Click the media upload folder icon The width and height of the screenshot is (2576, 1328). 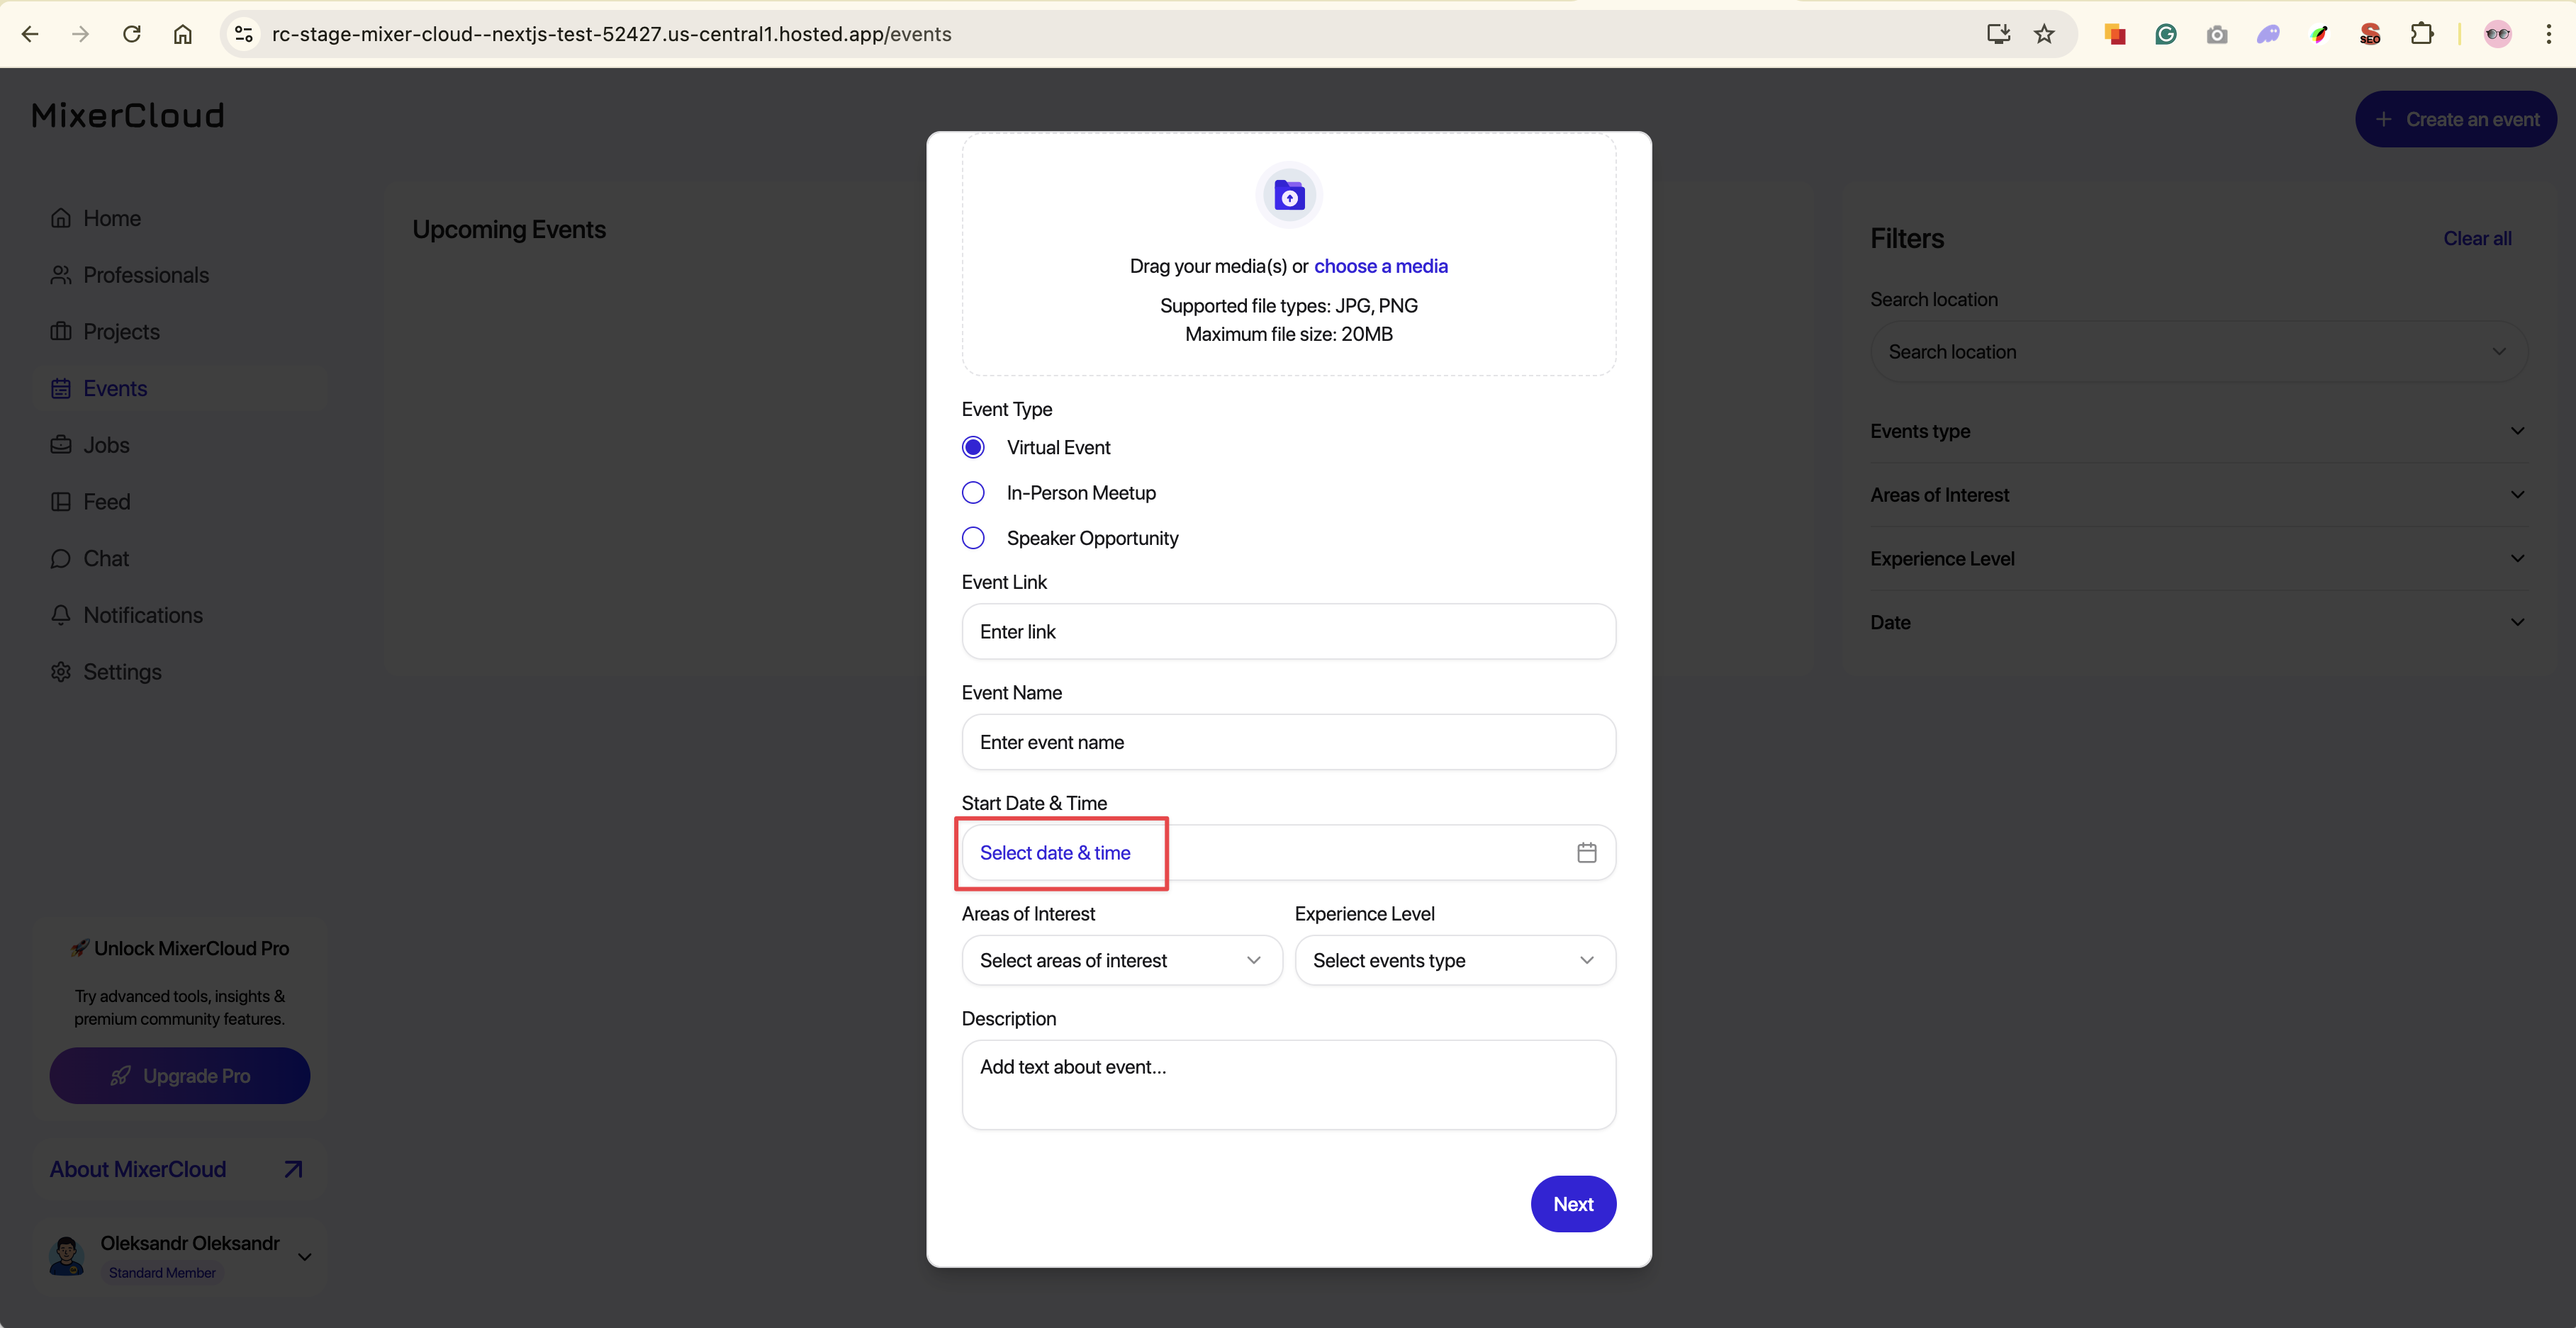(1289, 195)
